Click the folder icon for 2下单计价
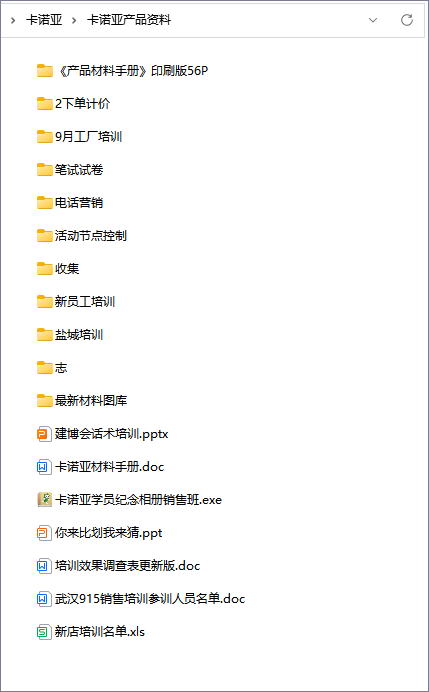This screenshot has width=429, height=692. (45, 104)
